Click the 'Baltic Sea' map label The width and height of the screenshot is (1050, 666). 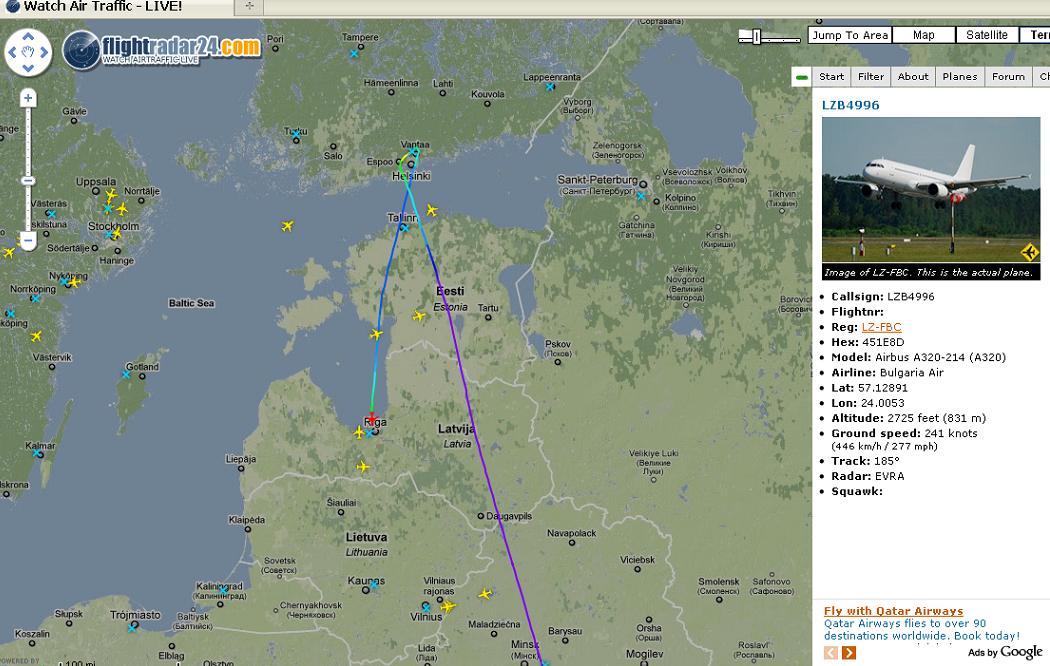192,303
